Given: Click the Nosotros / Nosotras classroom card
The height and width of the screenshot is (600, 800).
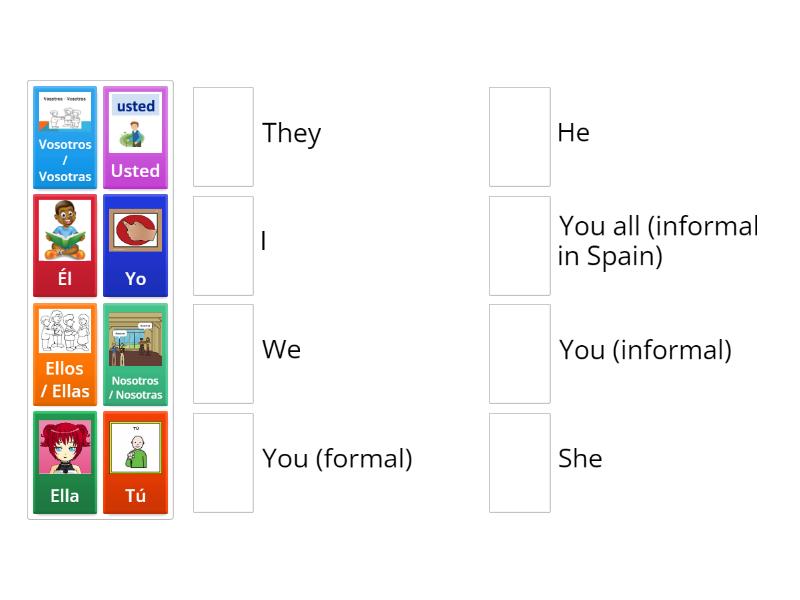Looking at the screenshot, I should pos(135,354).
